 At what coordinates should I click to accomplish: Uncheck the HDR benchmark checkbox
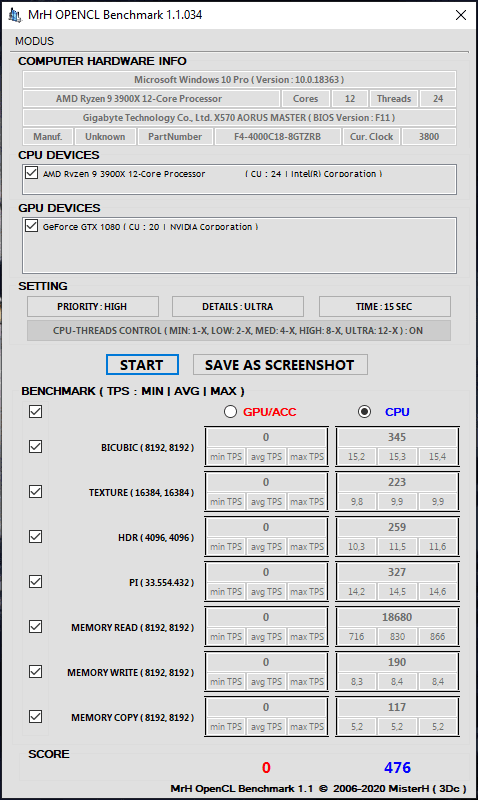point(35,537)
